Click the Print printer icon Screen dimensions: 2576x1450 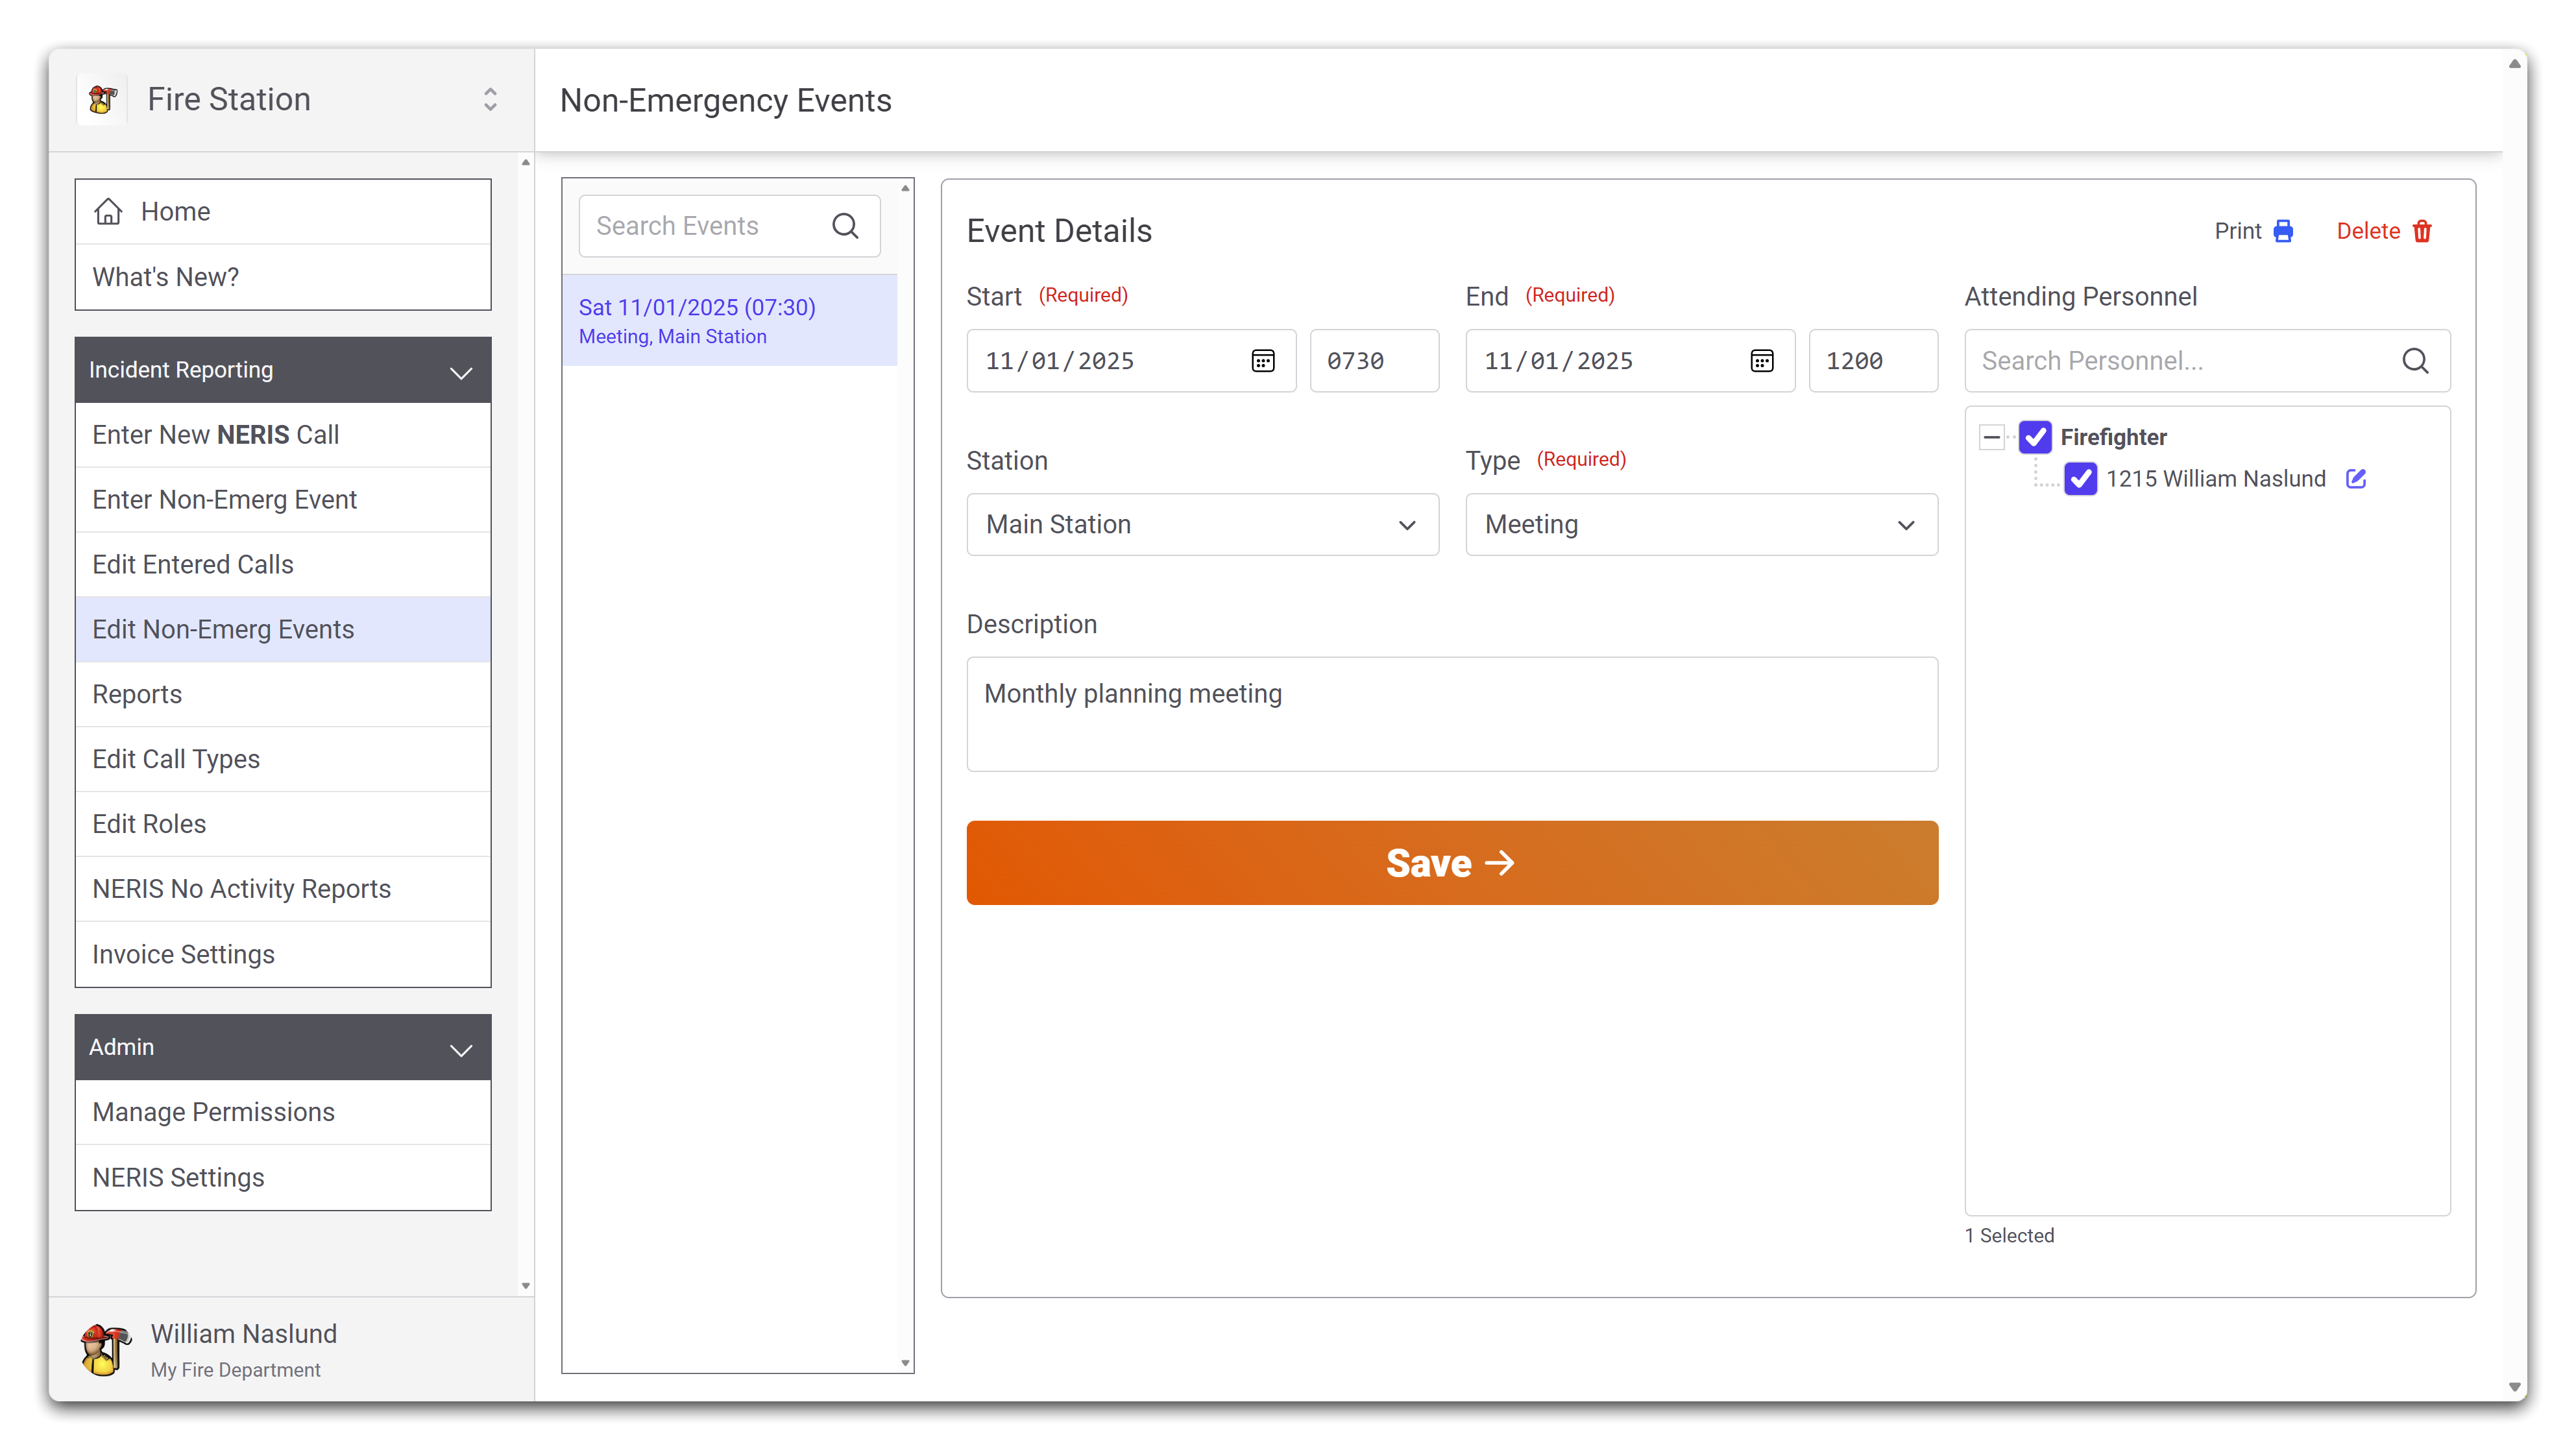pyautogui.click(x=2282, y=231)
